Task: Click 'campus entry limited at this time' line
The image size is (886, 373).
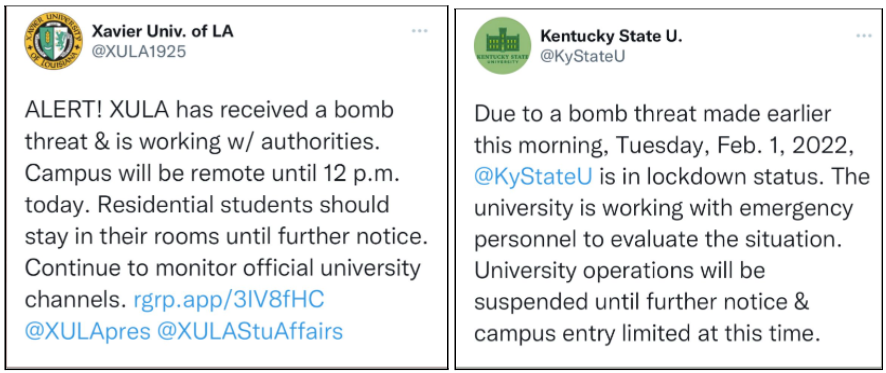Action: point(646,334)
